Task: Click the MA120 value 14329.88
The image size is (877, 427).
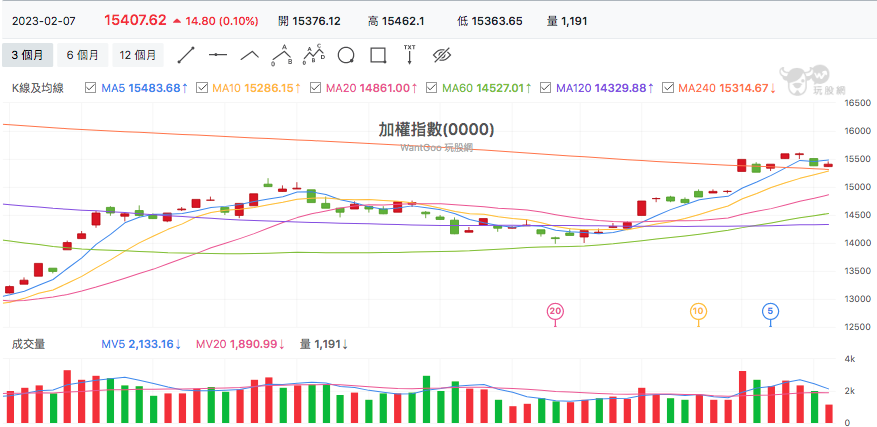Action: 620,88
